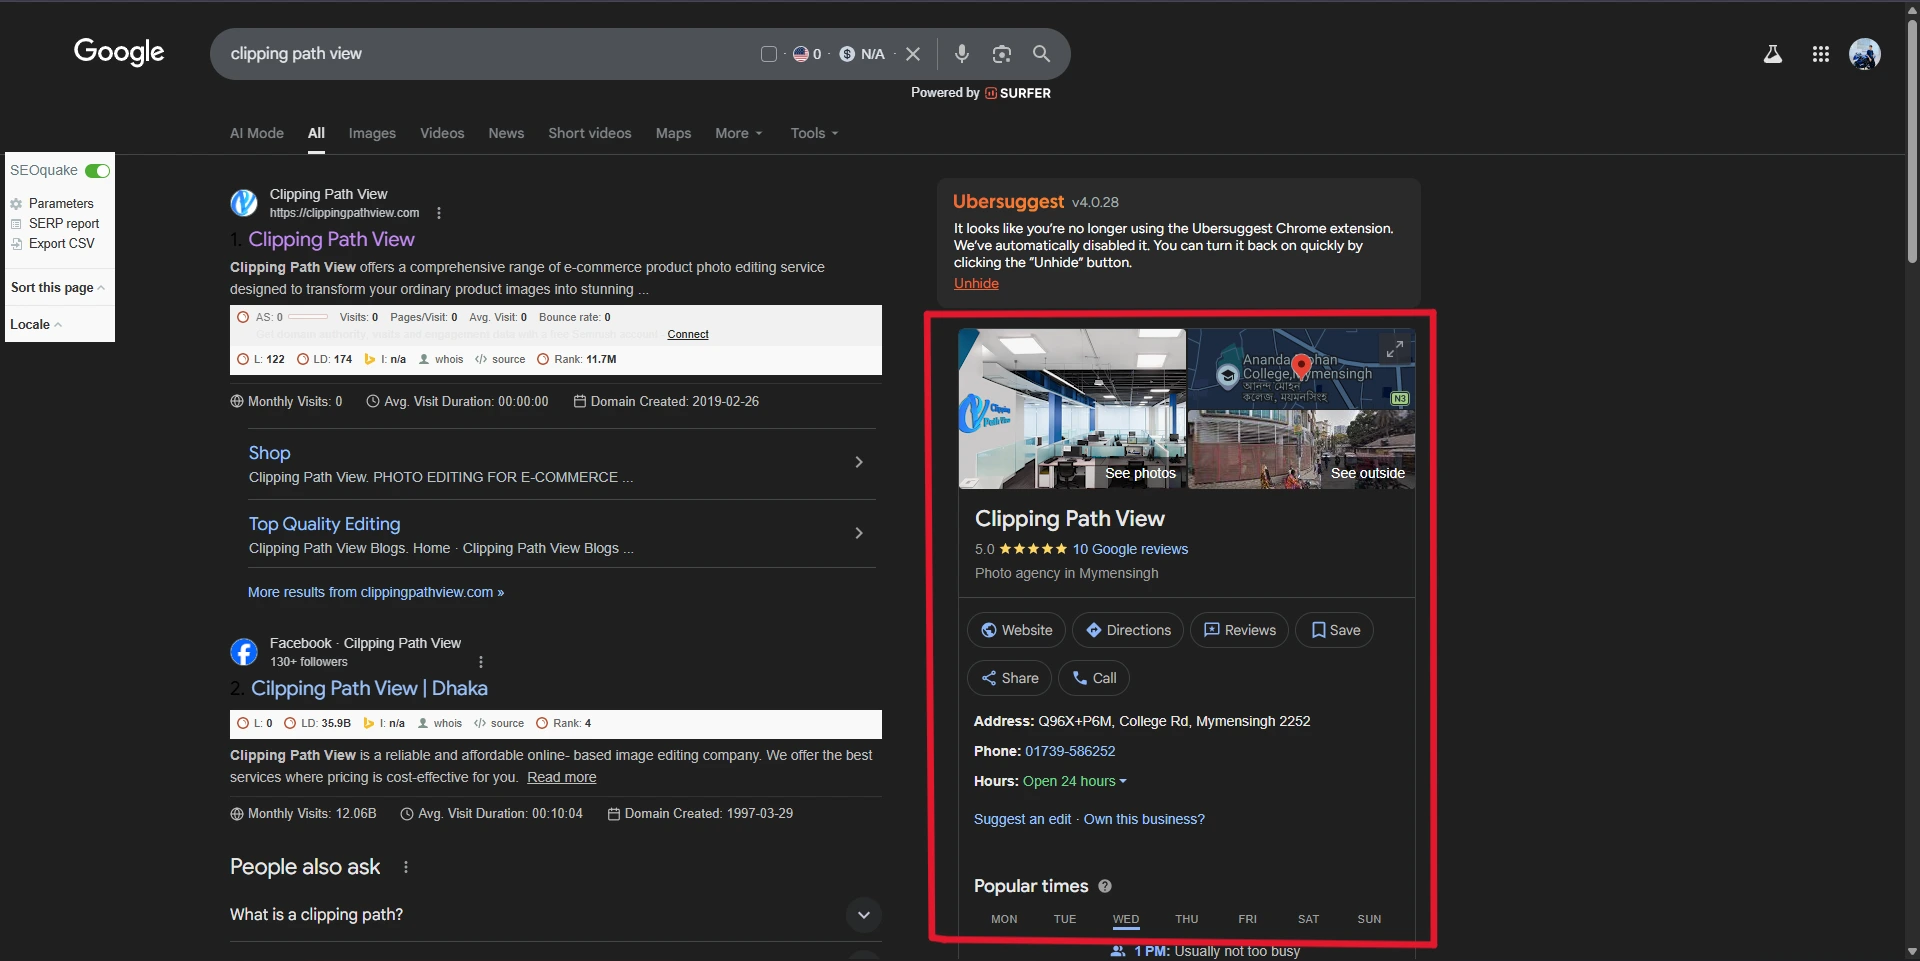Expand the map with fullscreen icon
1920x961 pixels.
coord(1394,349)
